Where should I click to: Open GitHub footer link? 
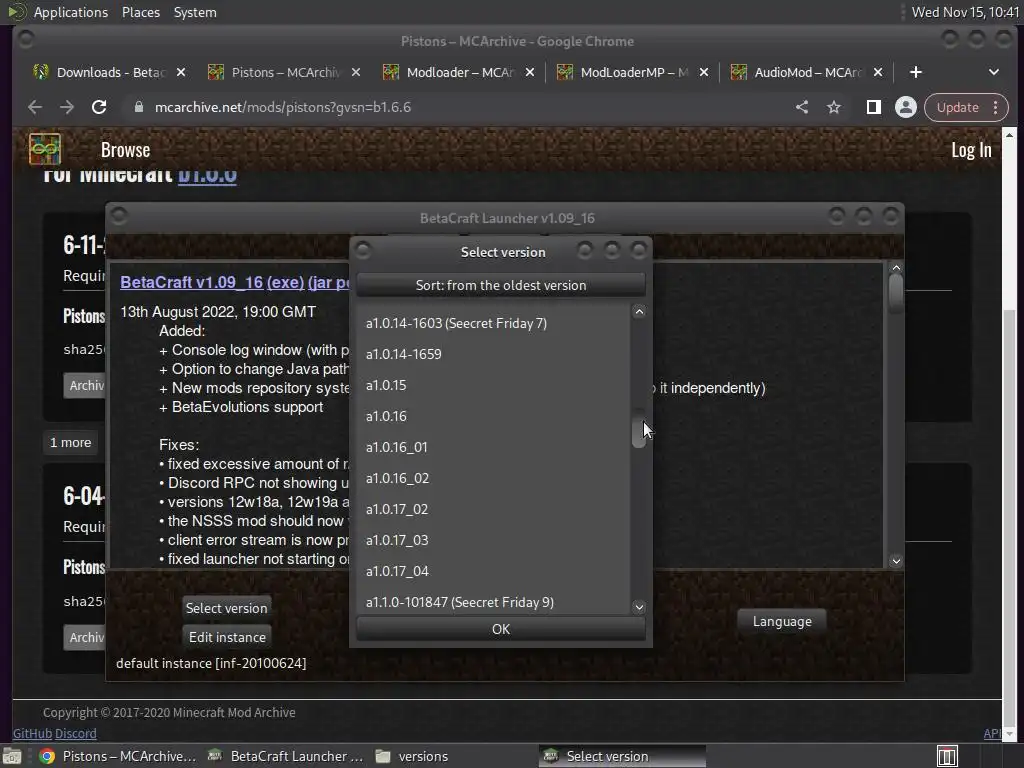(32, 733)
